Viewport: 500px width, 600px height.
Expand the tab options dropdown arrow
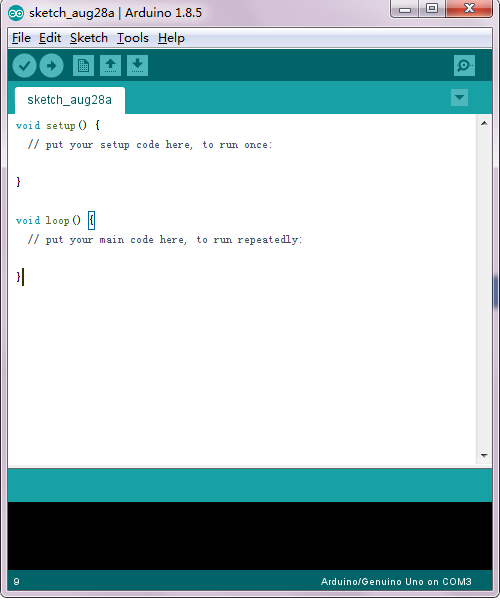[459, 98]
